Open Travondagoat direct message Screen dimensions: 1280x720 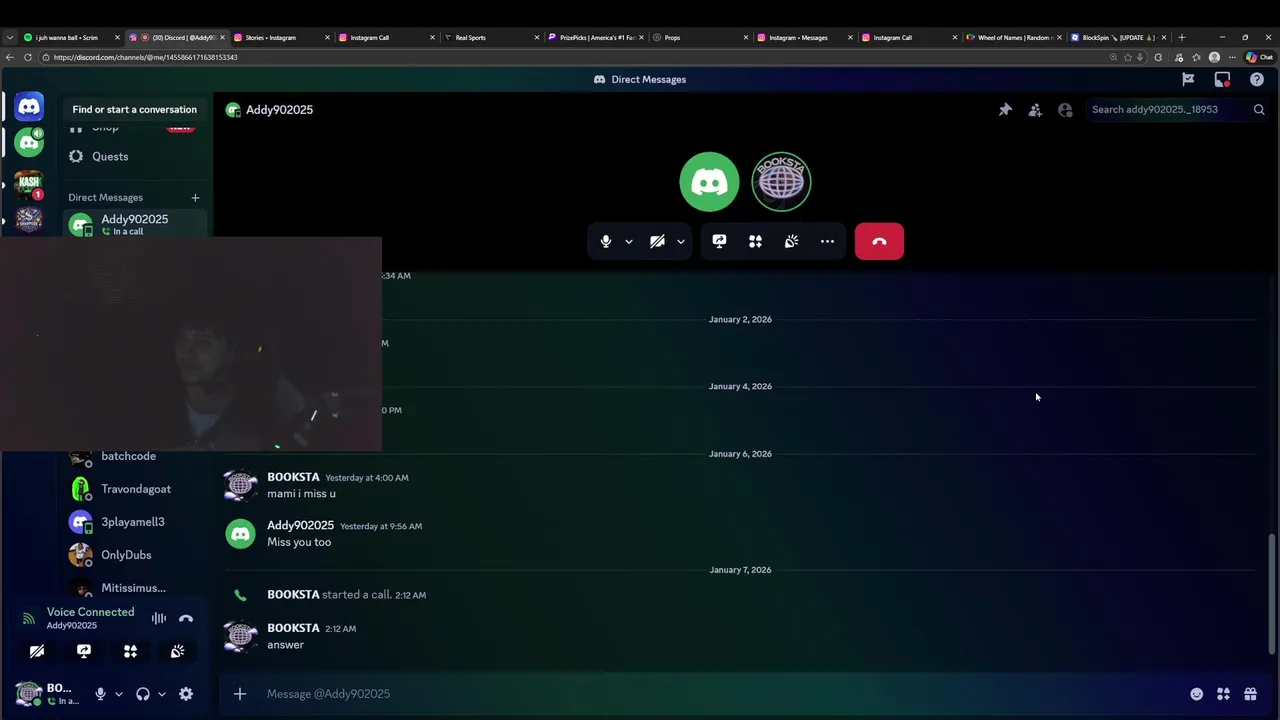click(x=136, y=489)
